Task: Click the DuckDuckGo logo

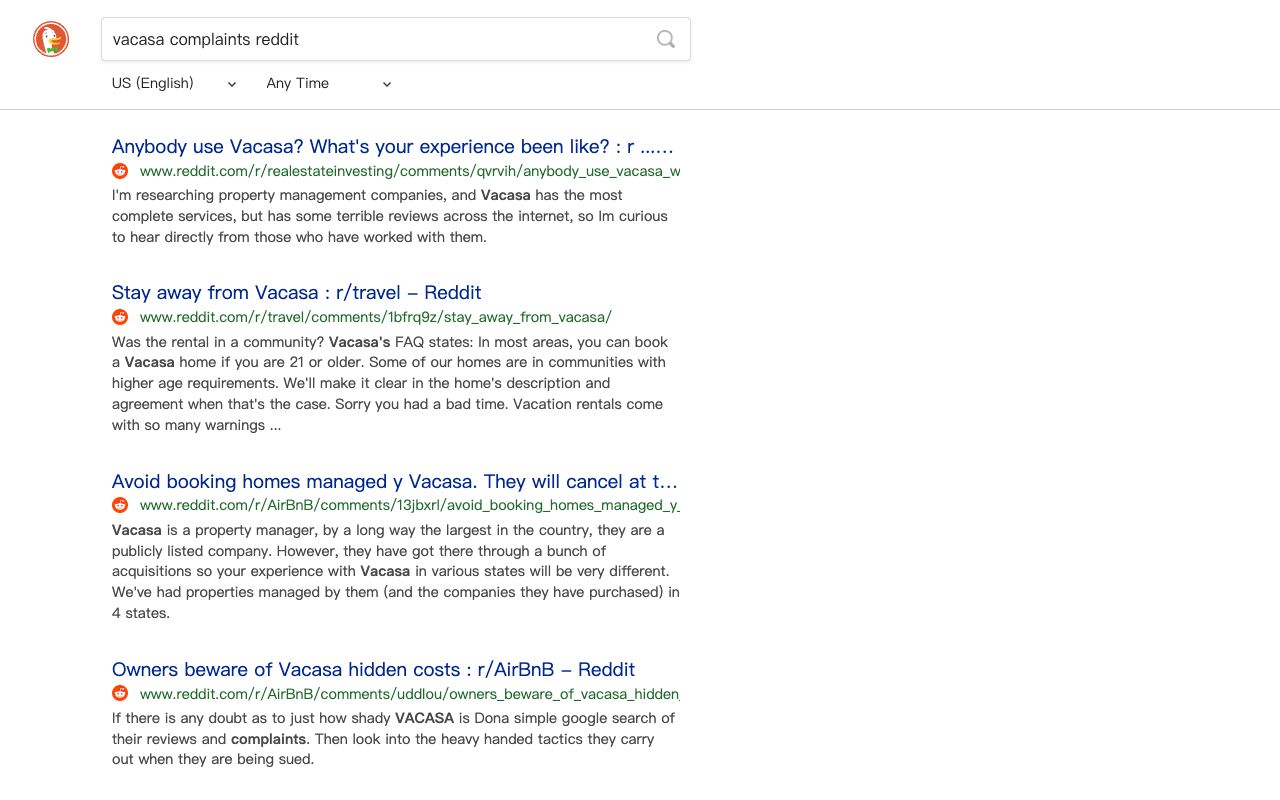Action: point(51,39)
